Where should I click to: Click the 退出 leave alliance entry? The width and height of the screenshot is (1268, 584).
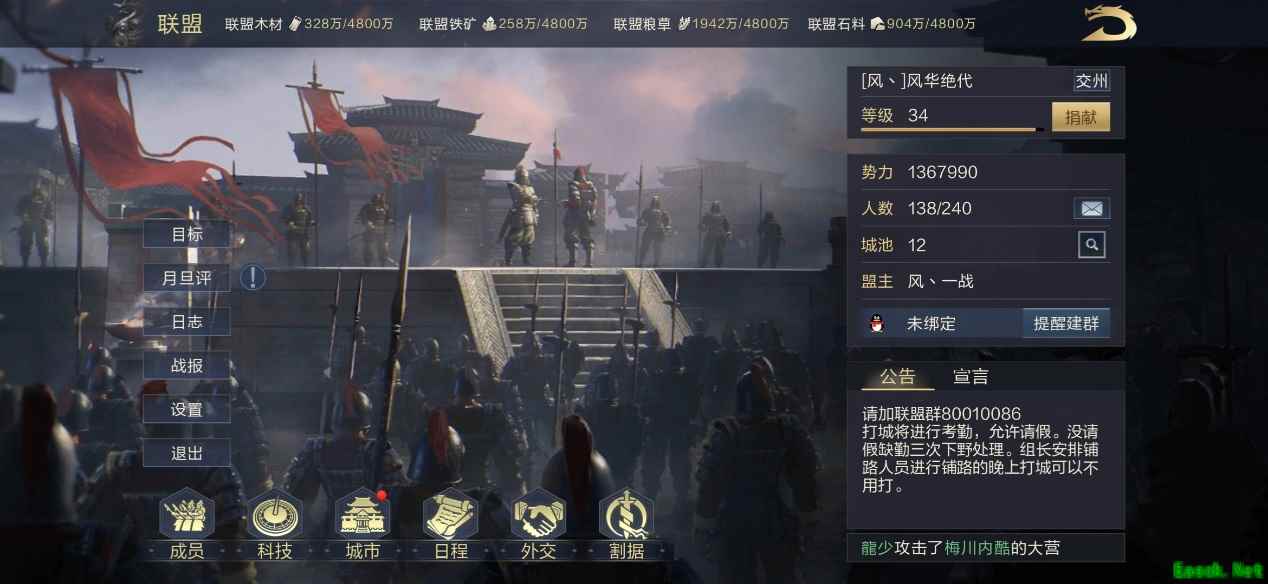coord(187,453)
